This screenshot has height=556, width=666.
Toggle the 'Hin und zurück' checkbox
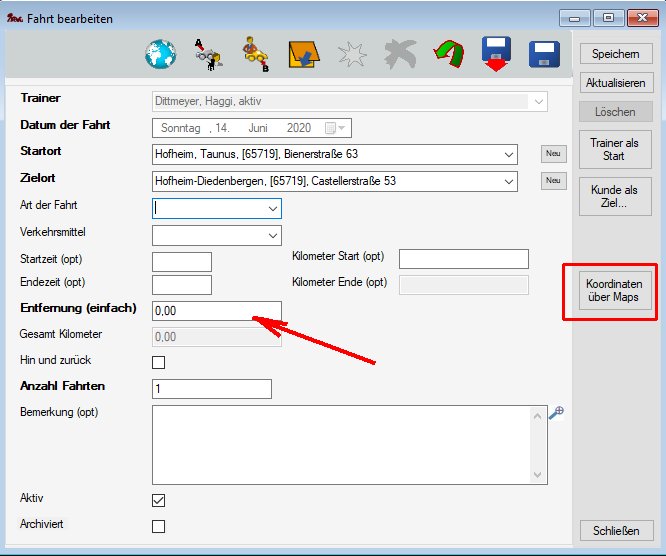tap(158, 362)
